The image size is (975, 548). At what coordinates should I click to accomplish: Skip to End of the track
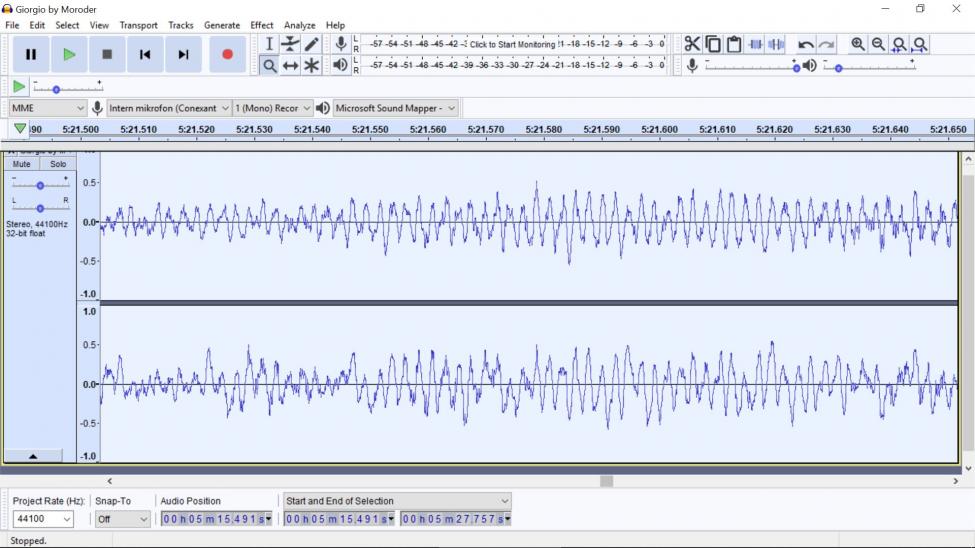(183, 55)
